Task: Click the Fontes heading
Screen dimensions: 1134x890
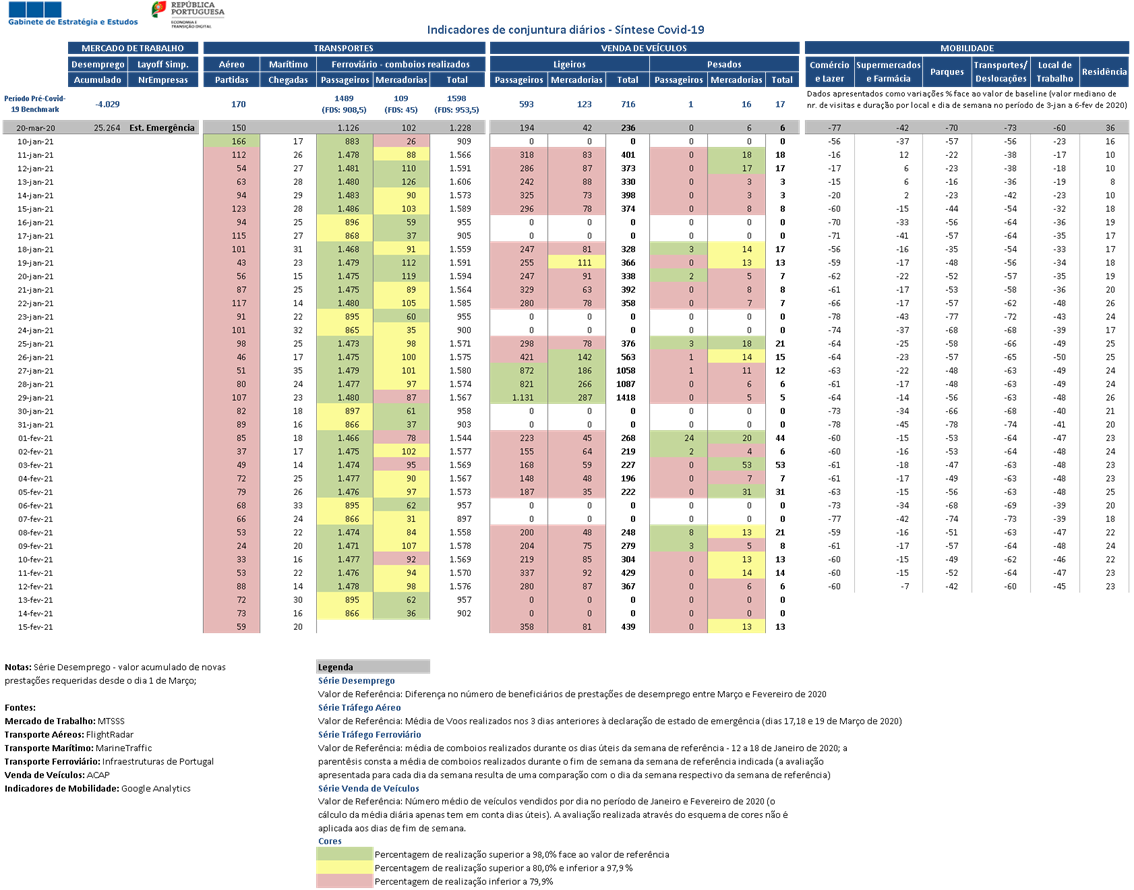Action: [20, 707]
